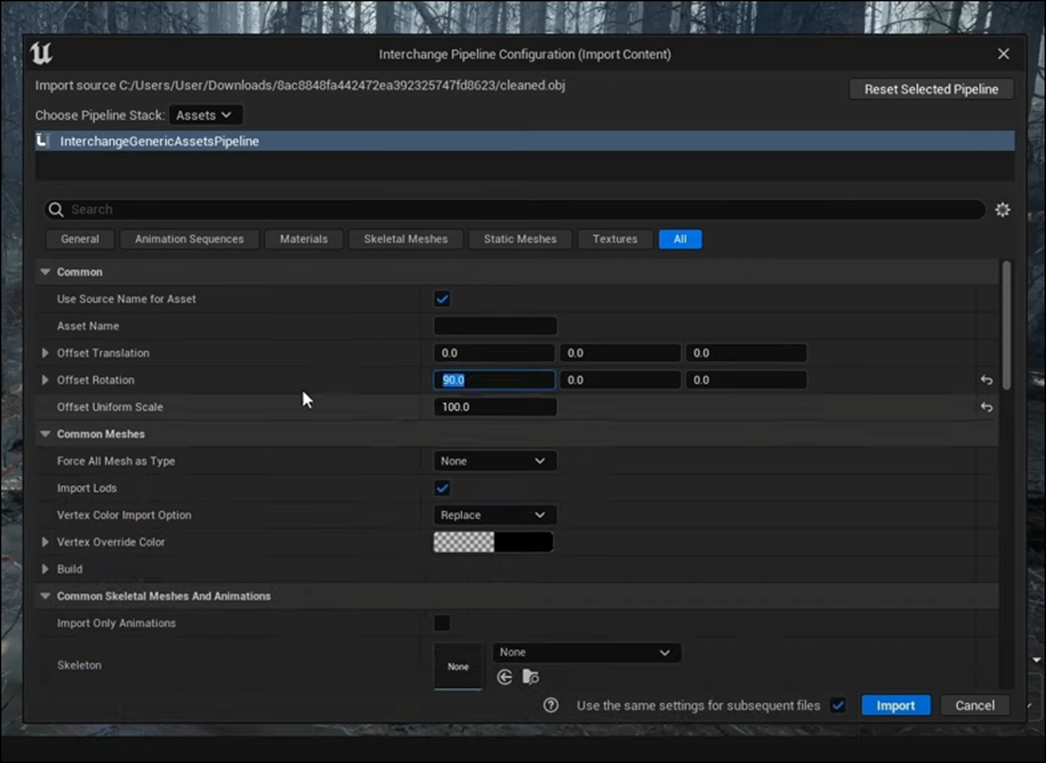The height and width of the screenshot is (763, 1046).
Task: Switch to the Static Meshes tab
Action: click(520, 239)
